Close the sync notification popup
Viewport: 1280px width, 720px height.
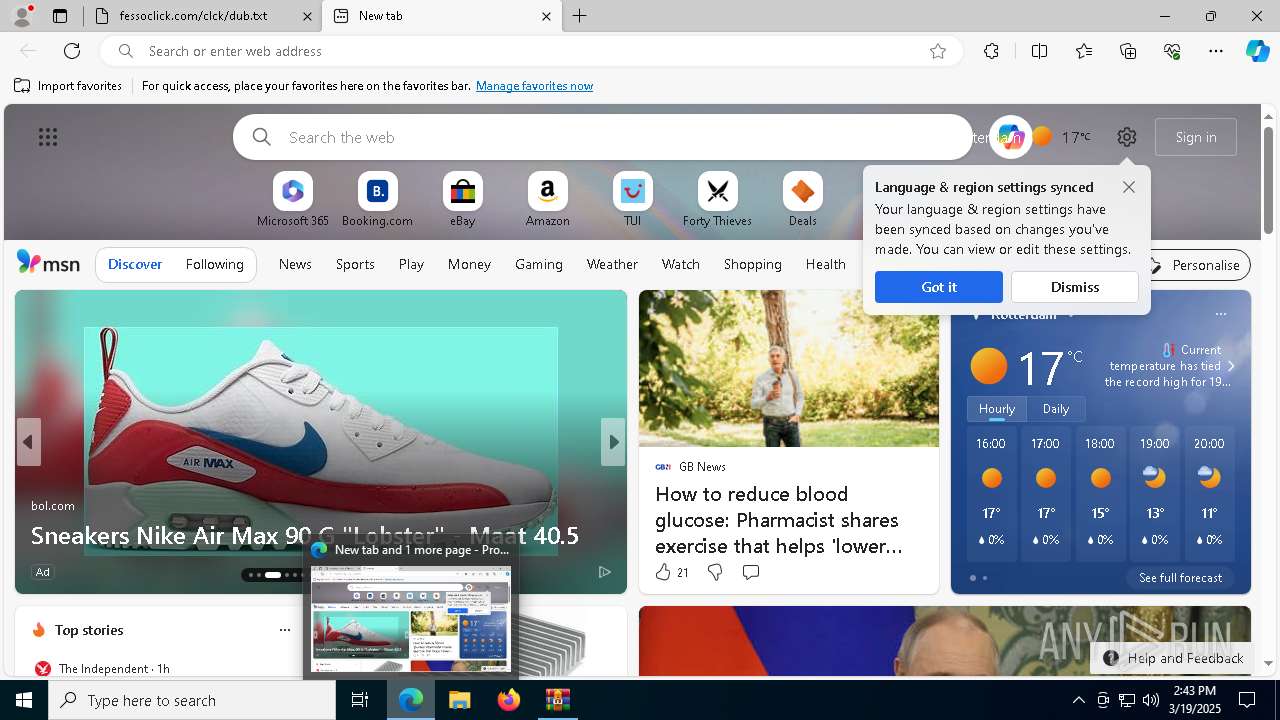pos(1129,187)
